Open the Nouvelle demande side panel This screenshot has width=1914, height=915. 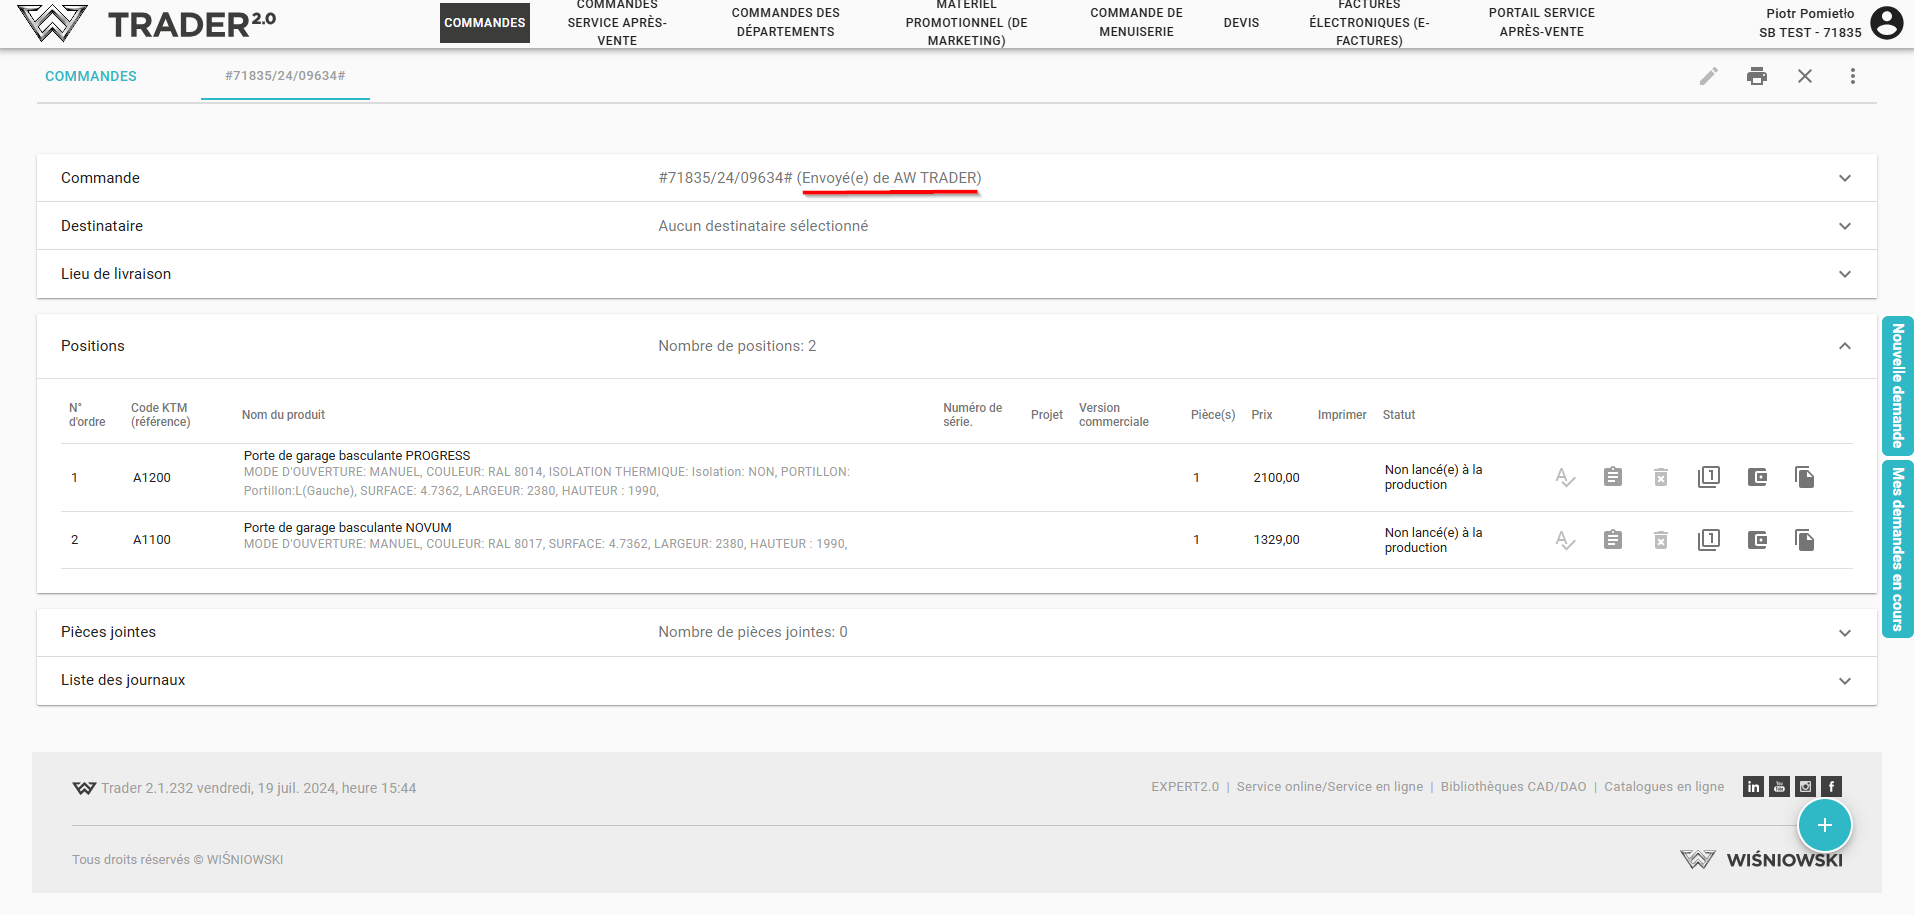point(1897,385)
